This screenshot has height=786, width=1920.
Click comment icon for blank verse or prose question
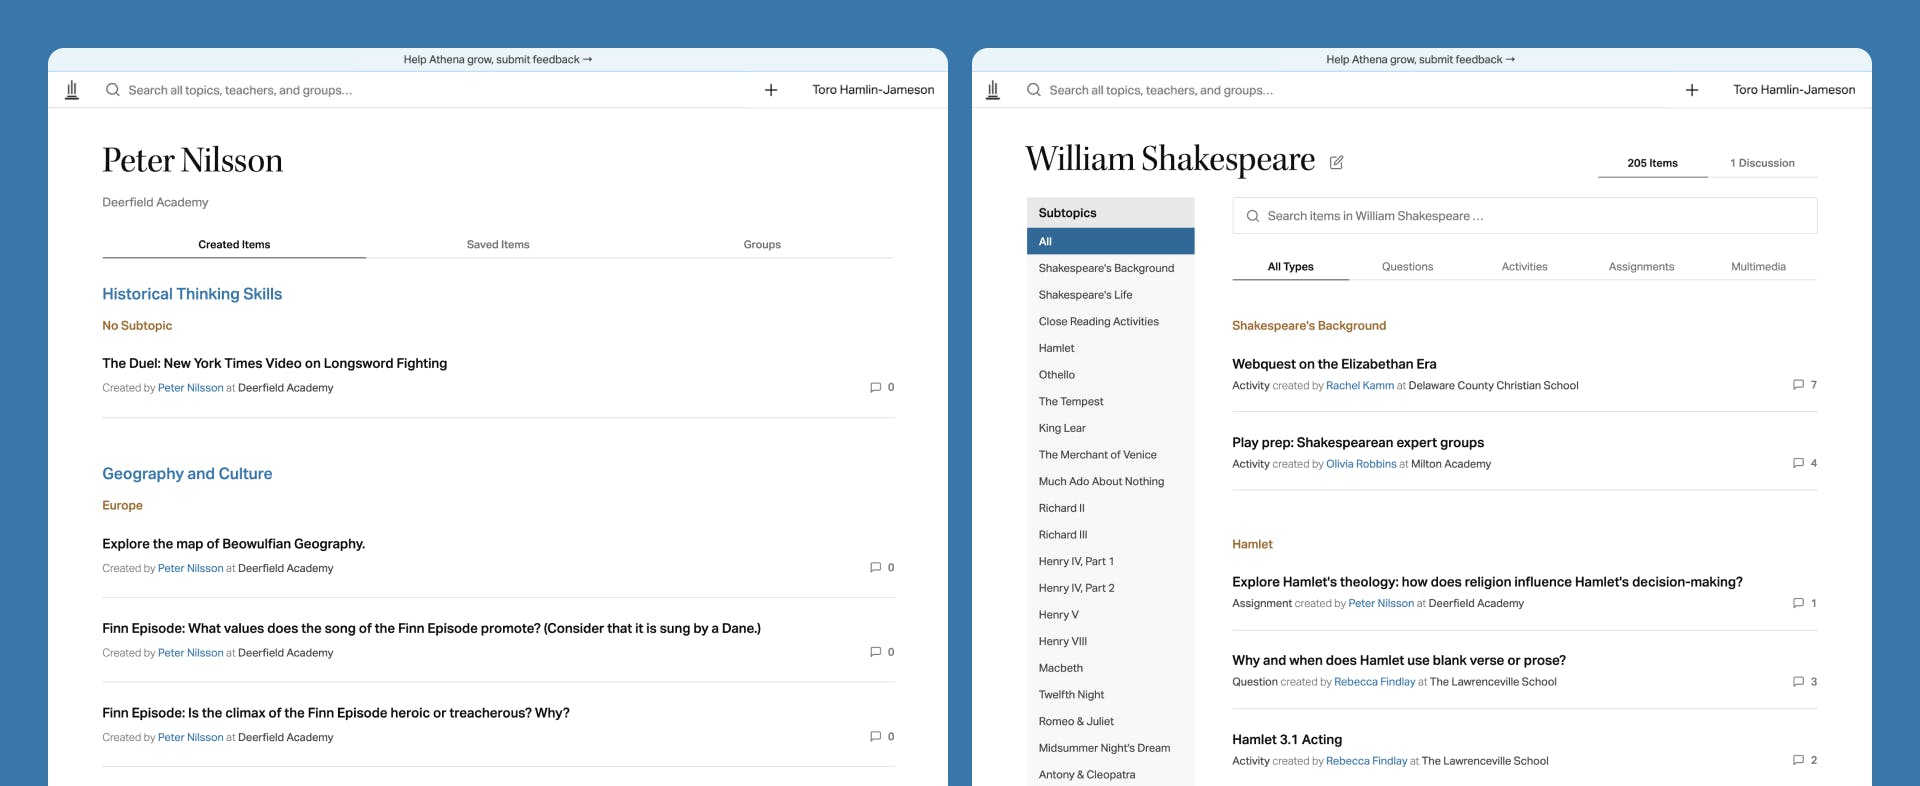point(1799,681)
